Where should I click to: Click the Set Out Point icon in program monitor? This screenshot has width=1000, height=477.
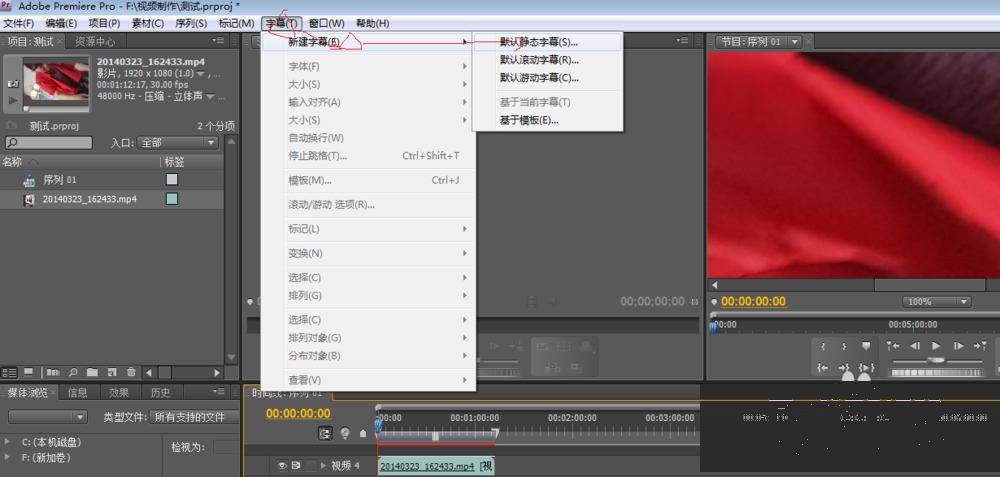(x=844, y=346)
